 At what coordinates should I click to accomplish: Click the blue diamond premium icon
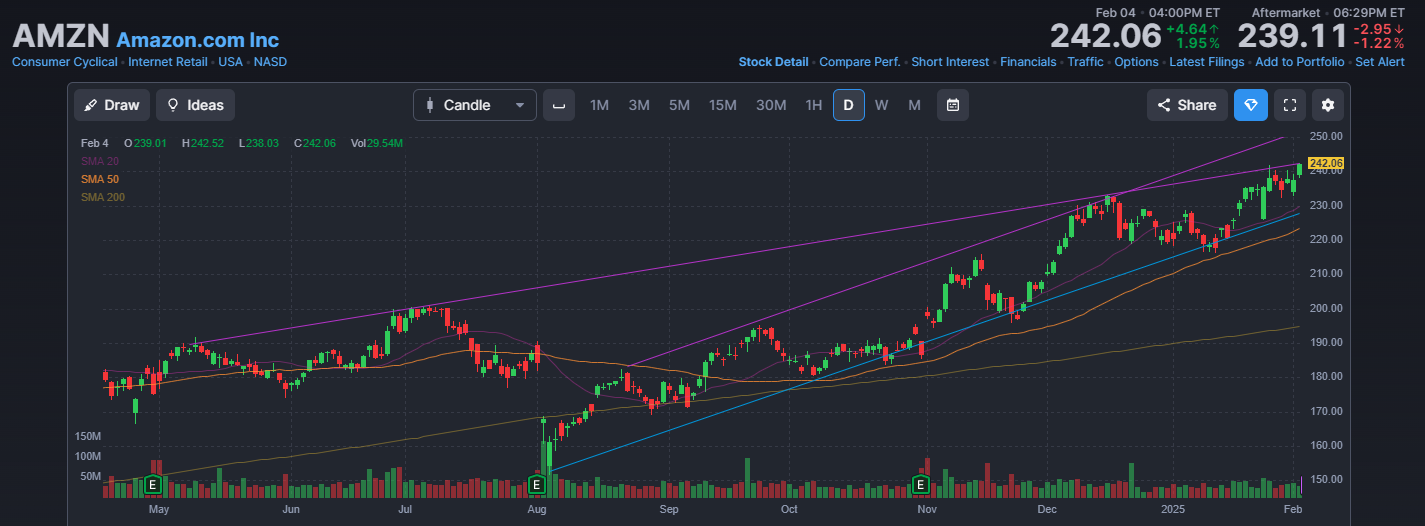(x=1250, y=105)
